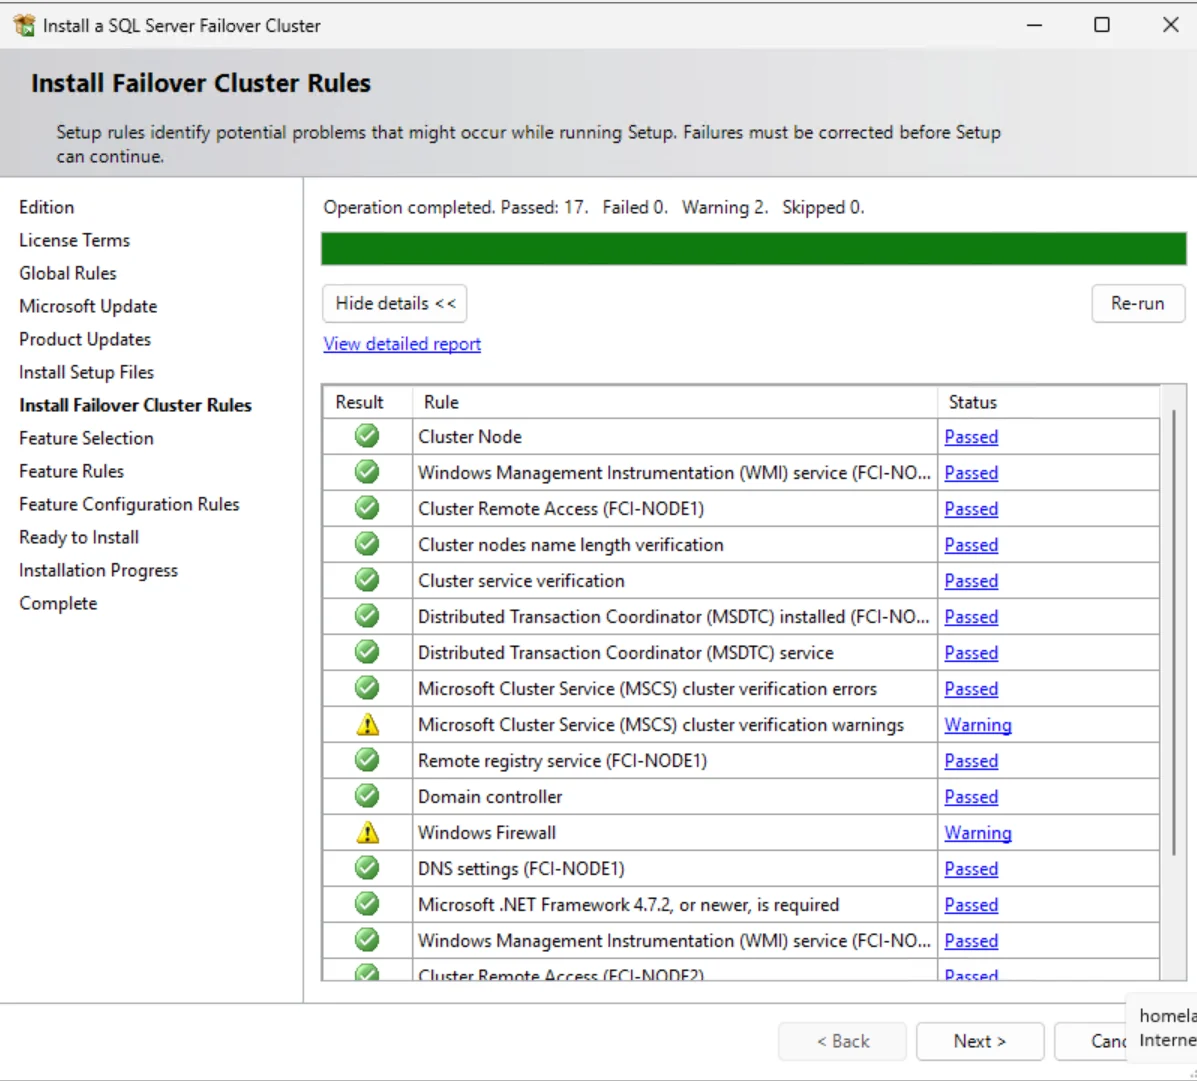Click Hide details button

click(x=395, y=304)
